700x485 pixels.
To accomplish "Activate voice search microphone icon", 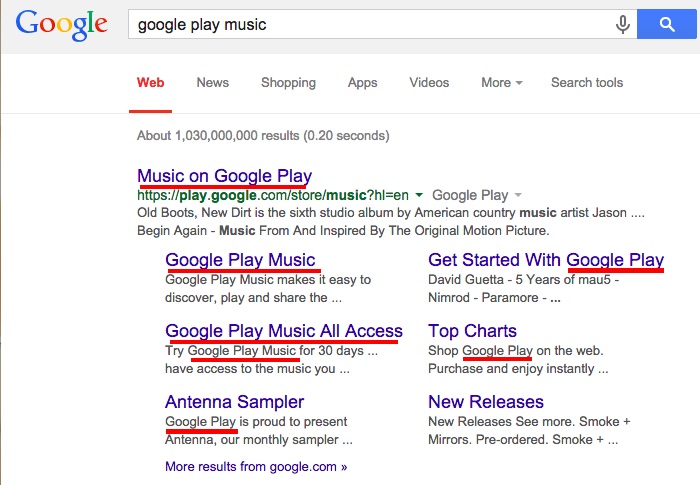I will 622,24.
